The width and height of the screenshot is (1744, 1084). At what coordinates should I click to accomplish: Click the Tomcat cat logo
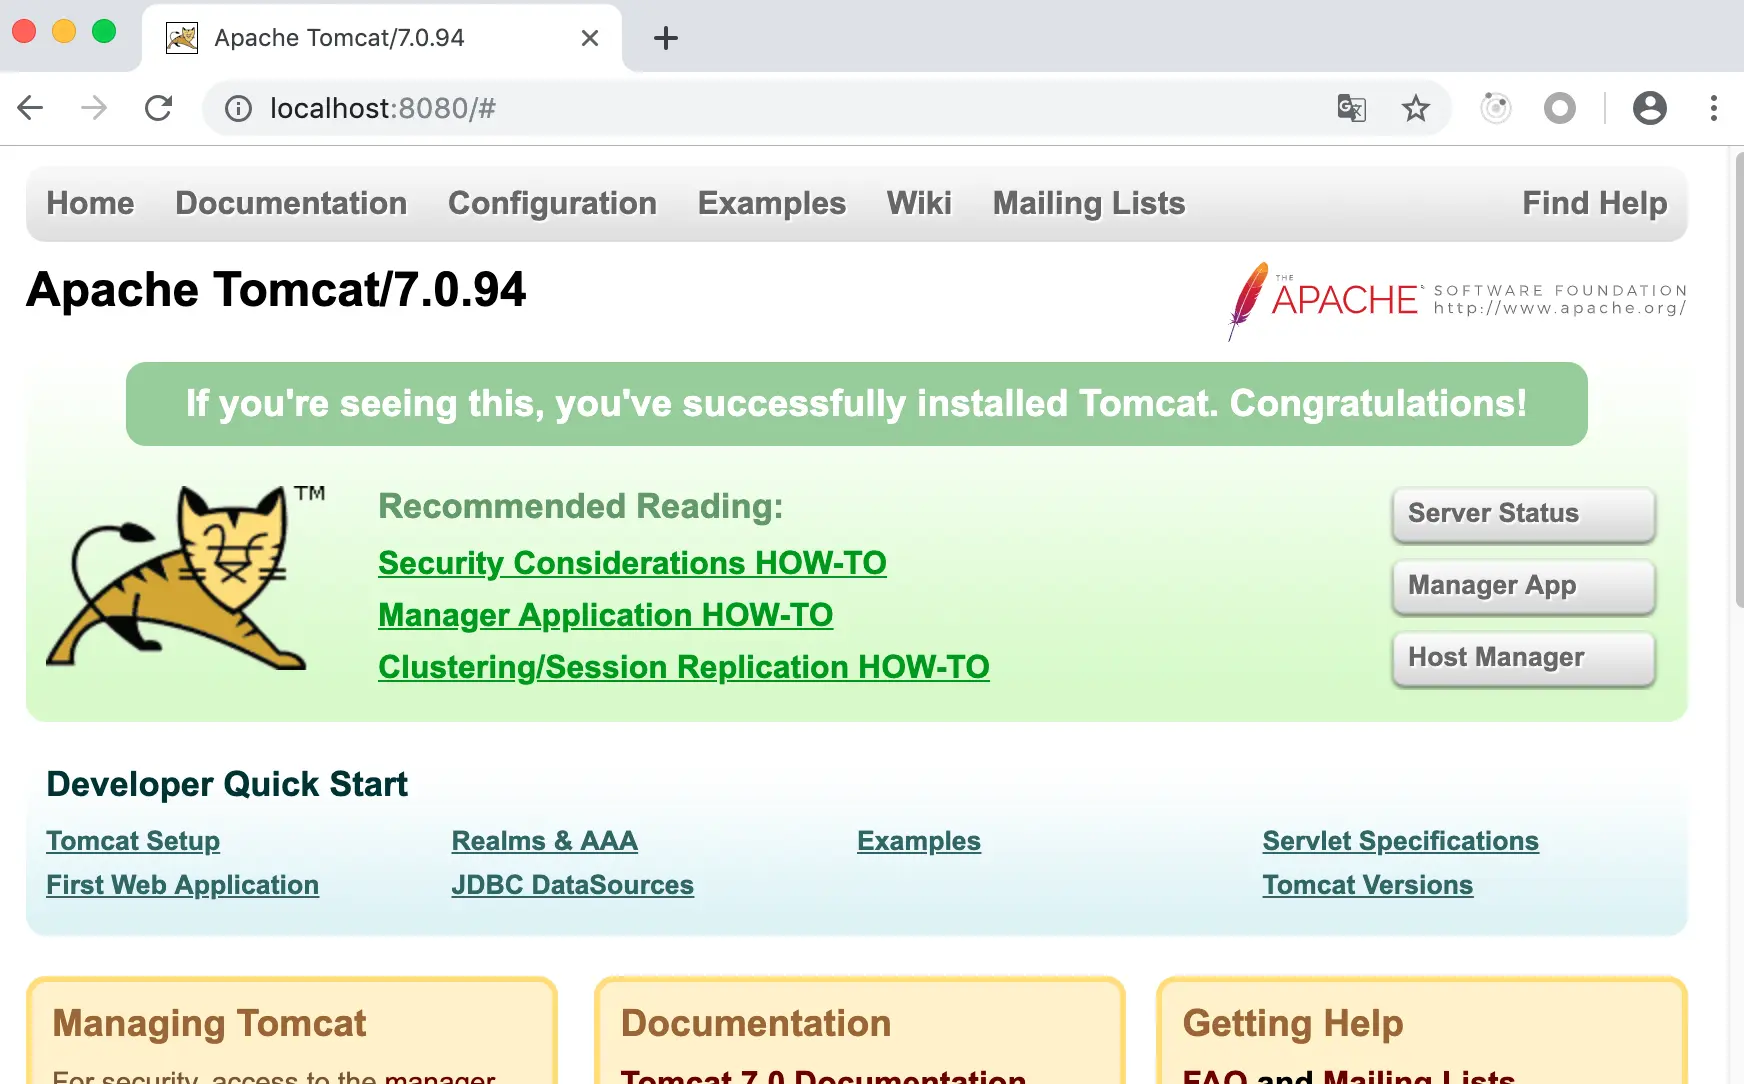pos(186,577)
